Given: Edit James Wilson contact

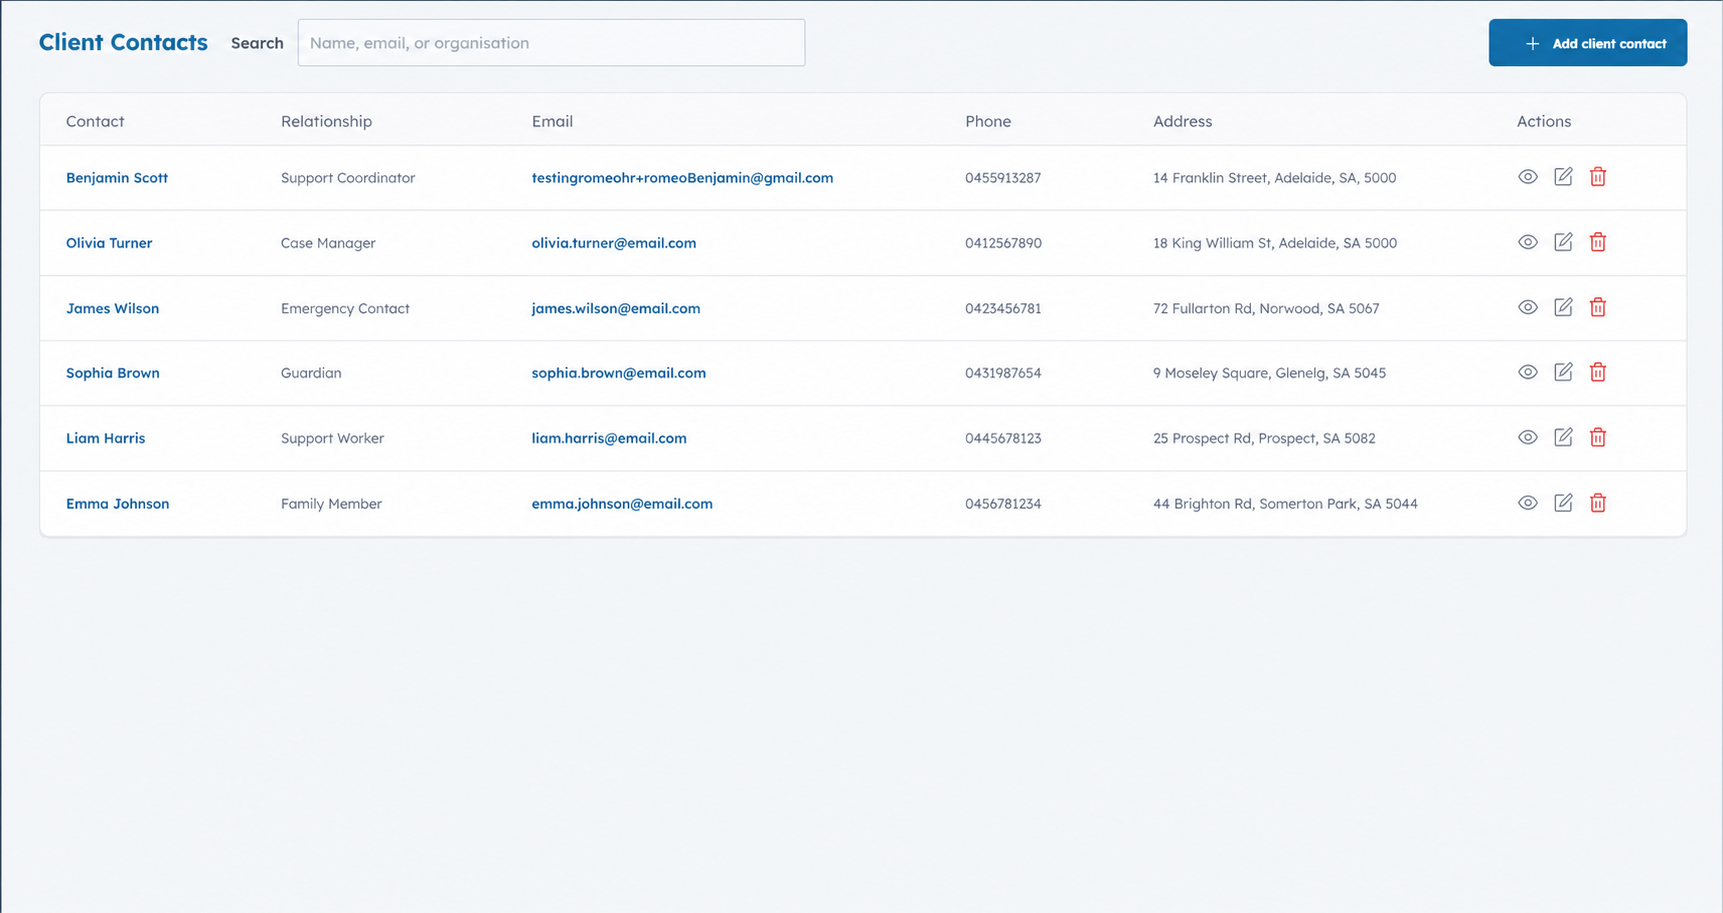Looking at the screenshot, I should coord(1563,307).
